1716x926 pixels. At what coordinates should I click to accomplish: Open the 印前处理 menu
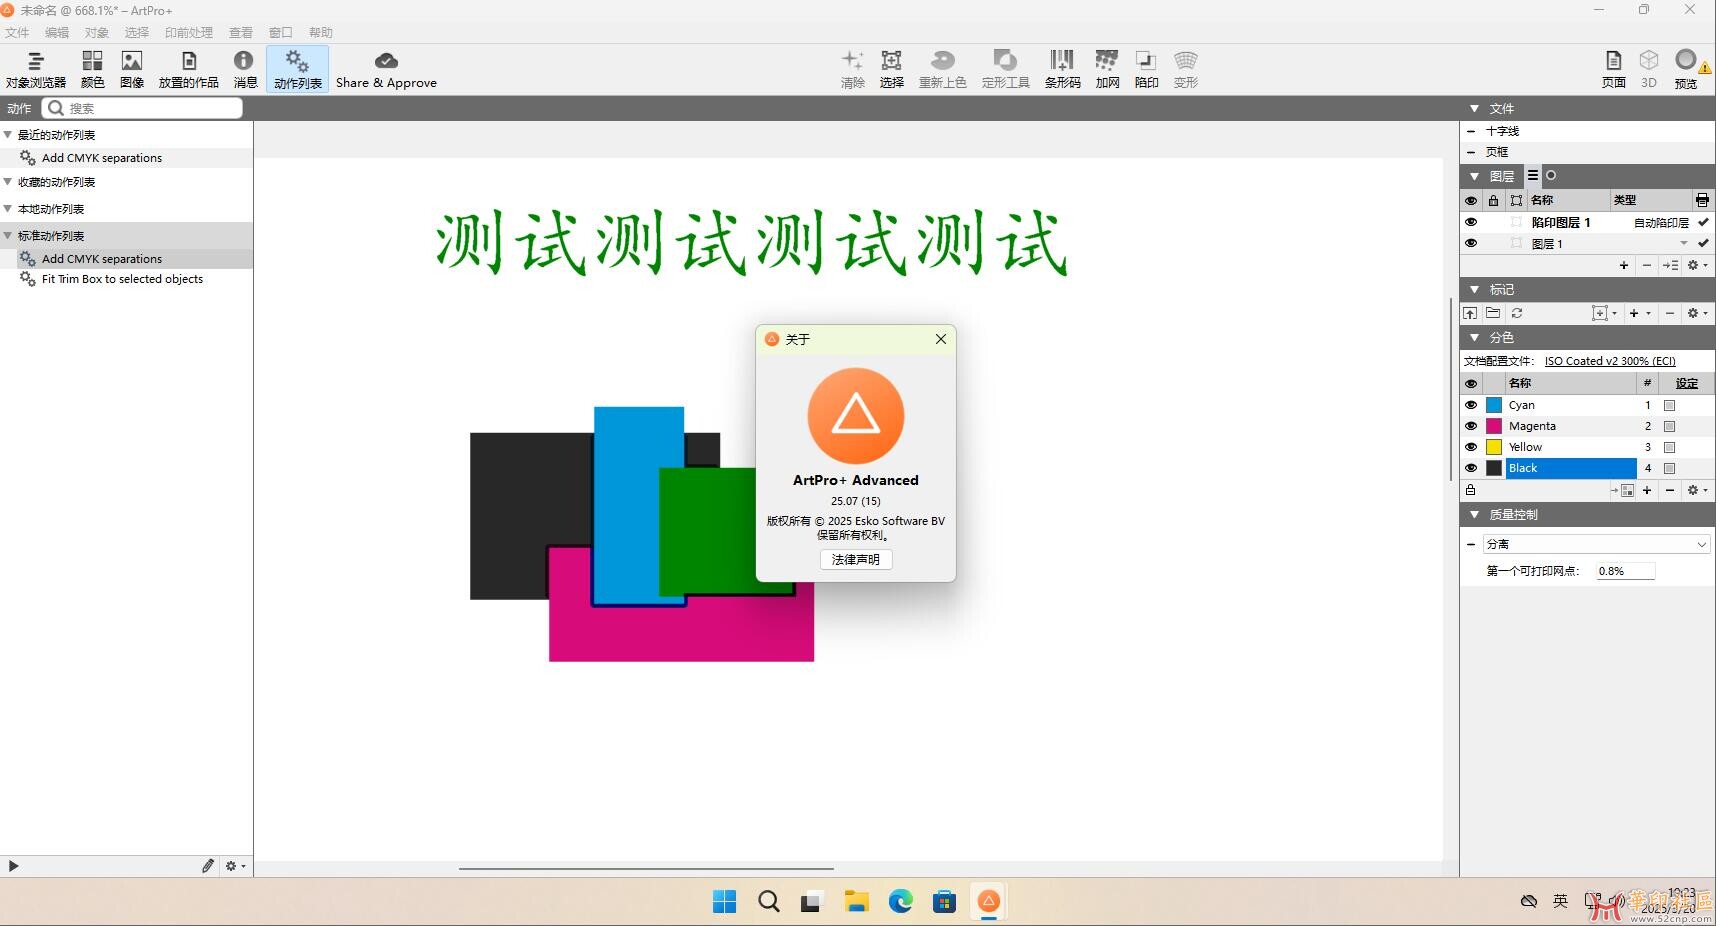point(189,32)
